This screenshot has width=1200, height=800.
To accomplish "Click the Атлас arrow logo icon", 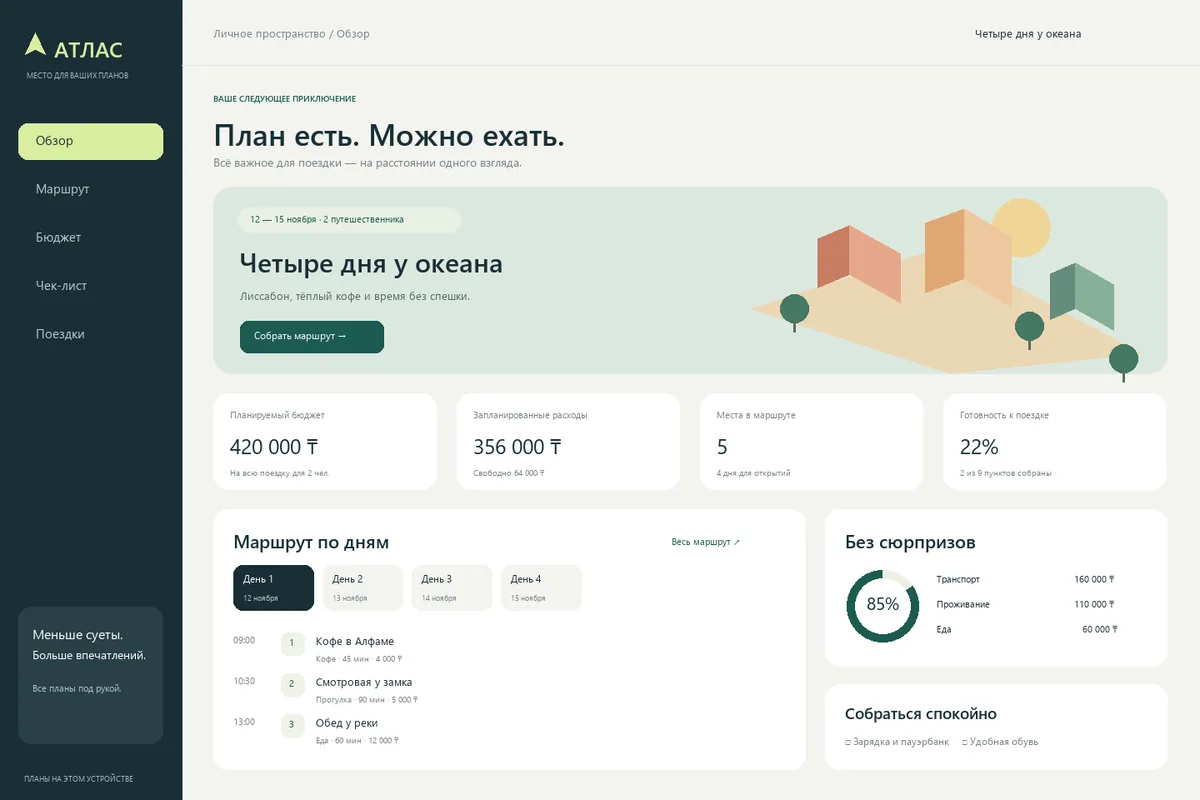I will click(x=36, y=44).
